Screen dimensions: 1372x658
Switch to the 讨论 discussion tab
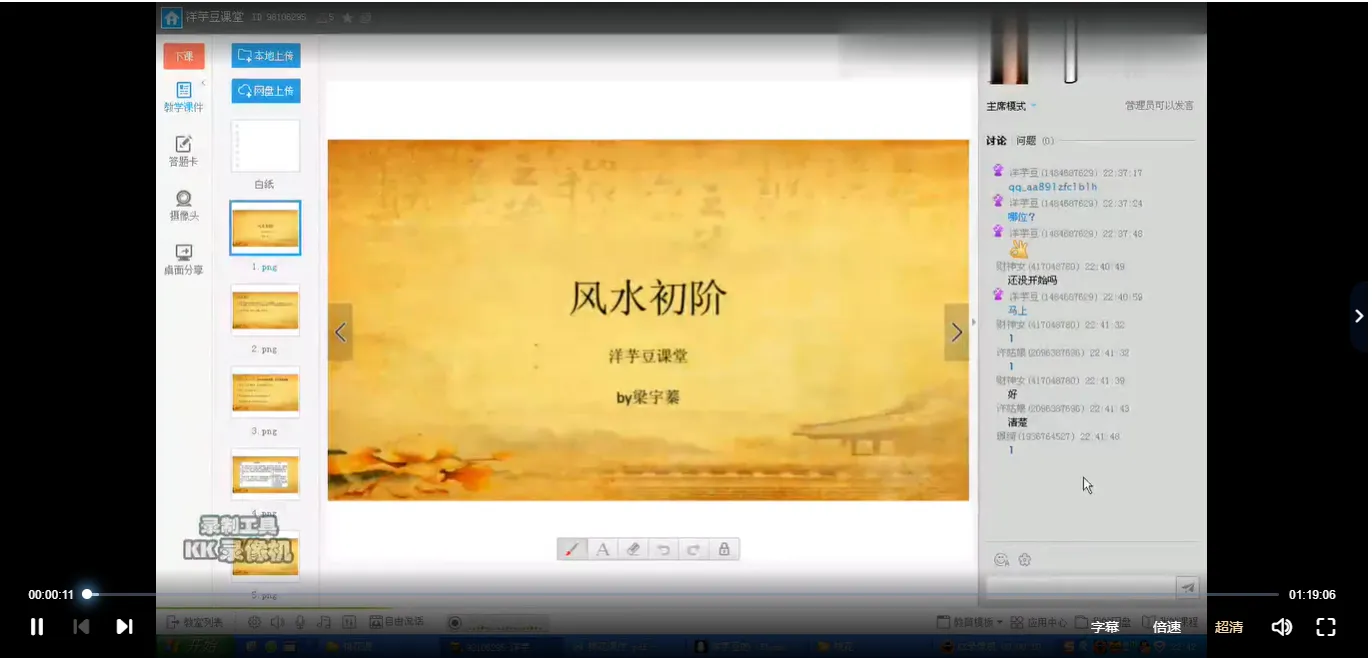pos(996,141)
